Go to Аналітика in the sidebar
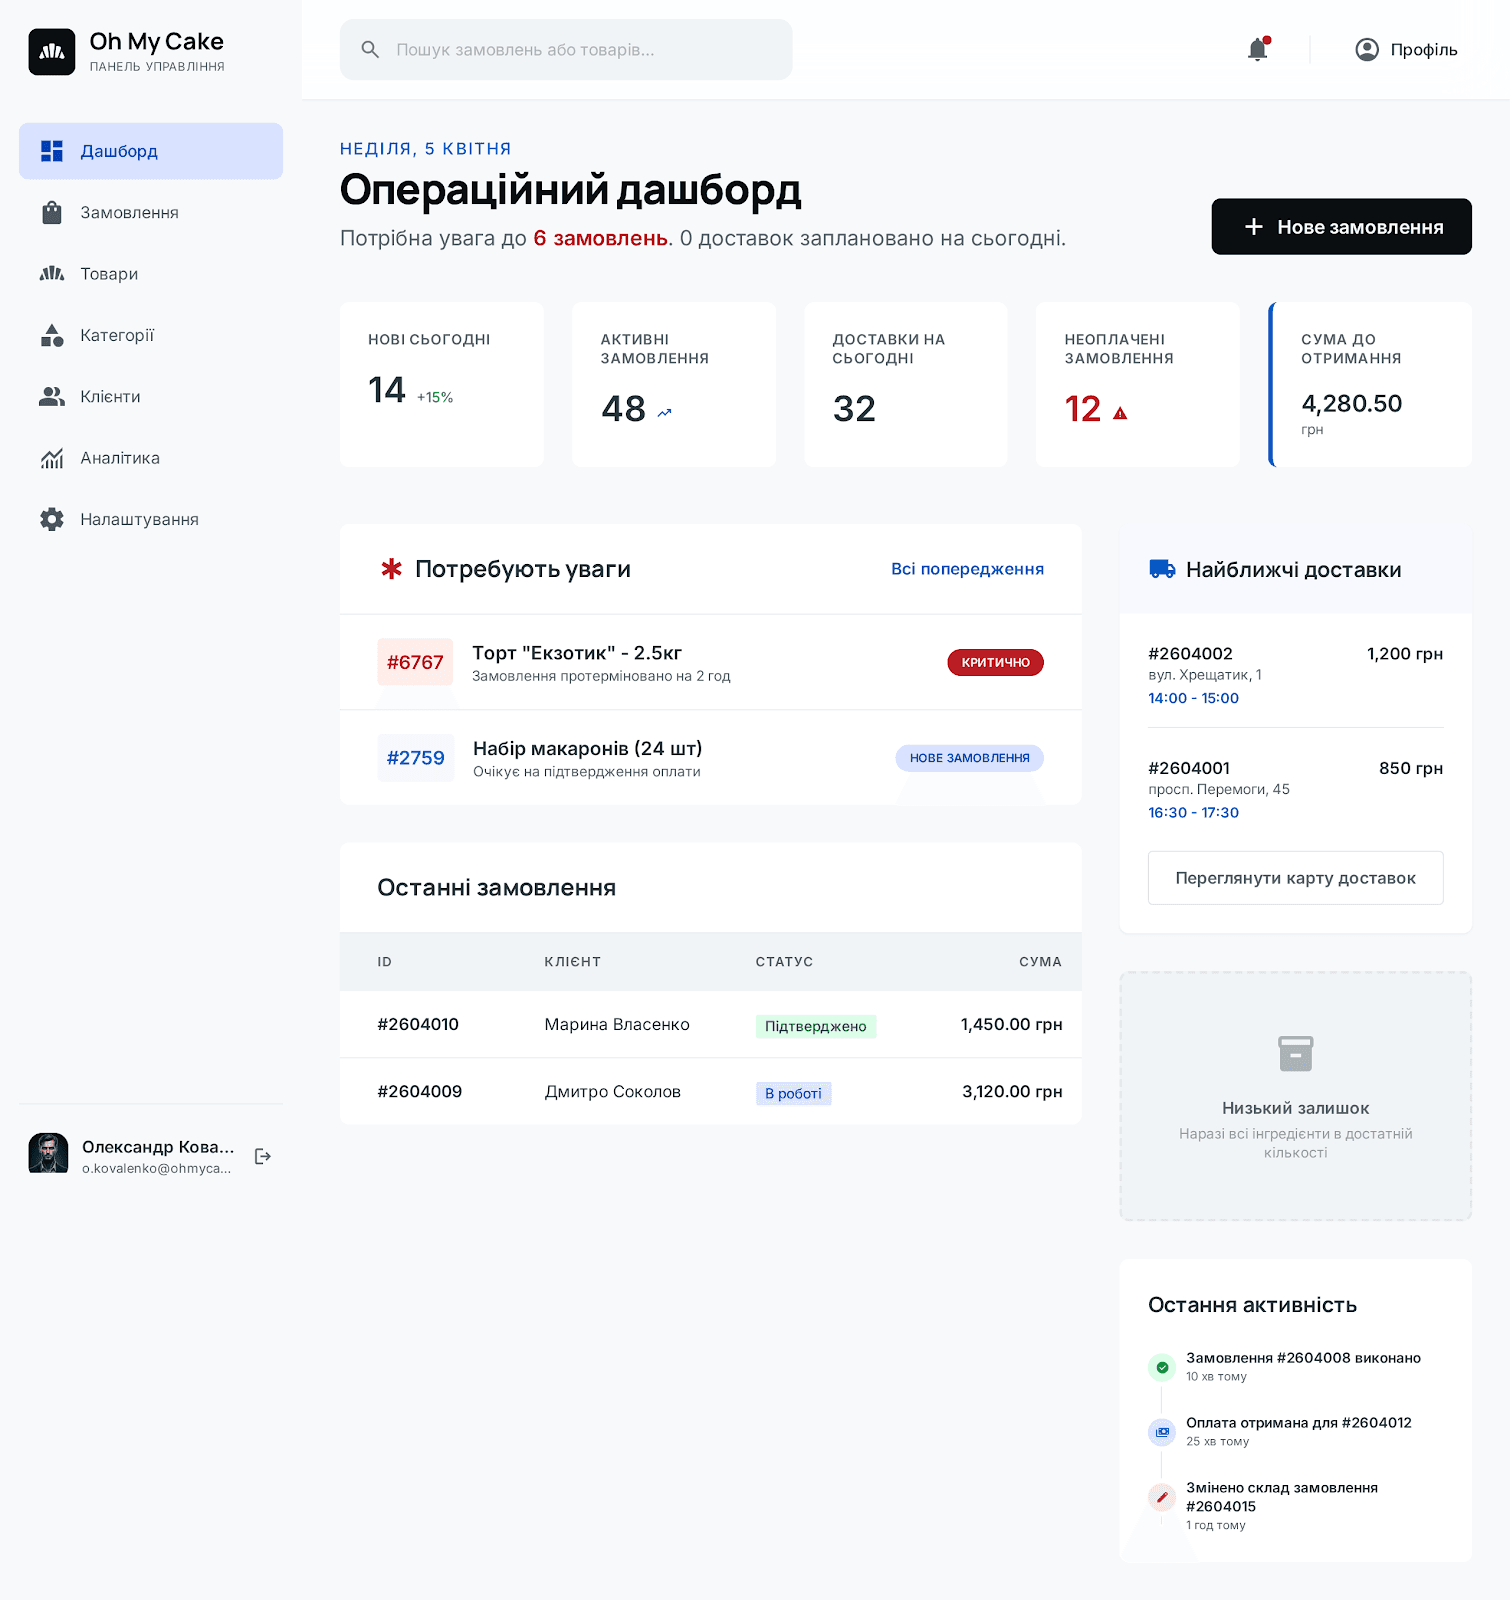The height and width of the screenshot is (1600, 1510). click(120, 458)
